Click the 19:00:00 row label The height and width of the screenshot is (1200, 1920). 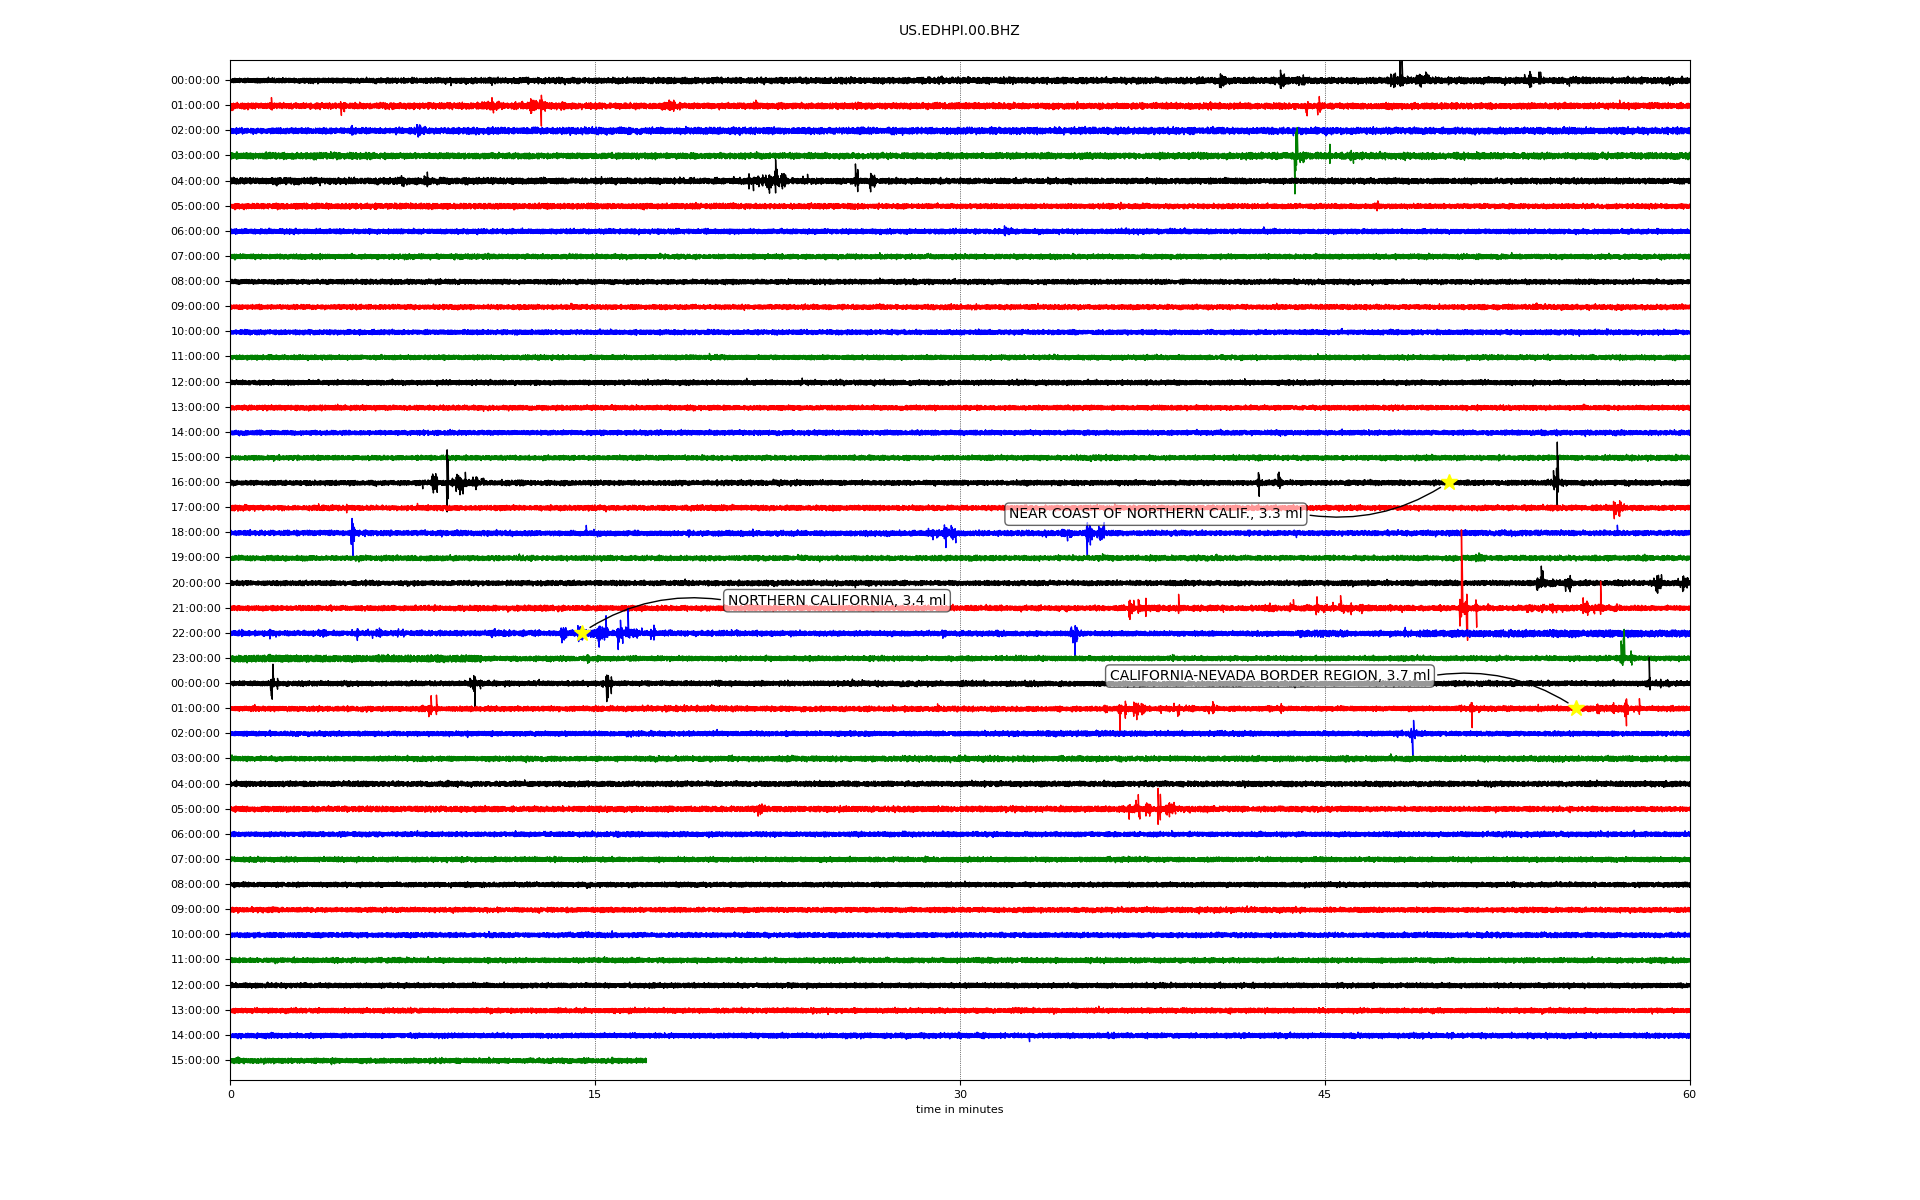point(195,558)
